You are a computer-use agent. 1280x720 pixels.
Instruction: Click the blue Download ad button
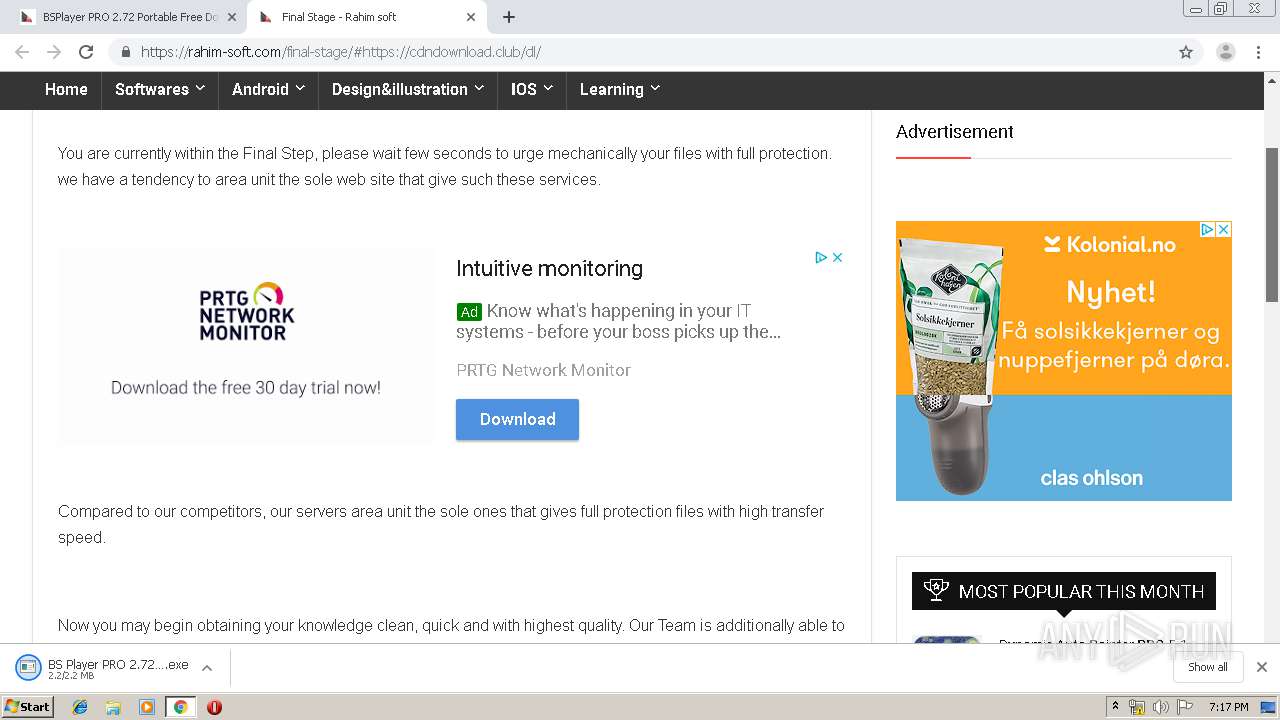517,419
